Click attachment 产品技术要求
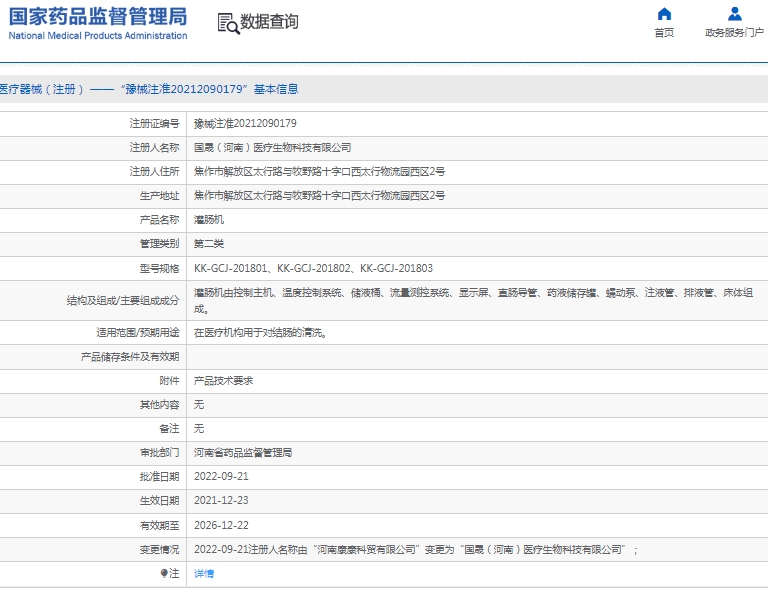The height and width of the screenshot is (592, 768). coord(223,380)
